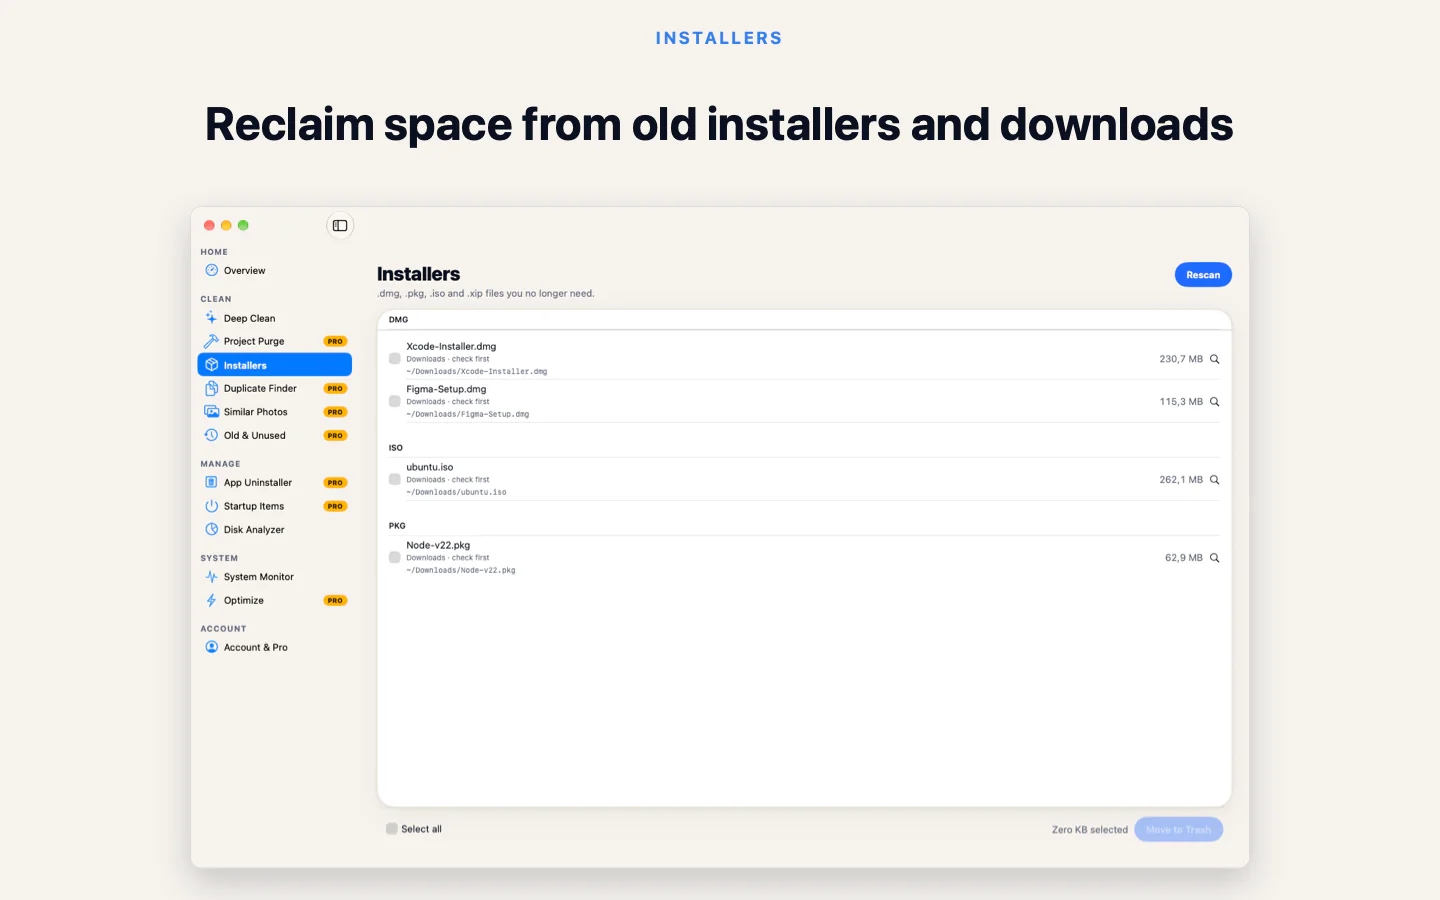Click the Duplicate Finder documents icon
The height and width of the screenshot is (900, 1440).
(x=211, y=388)
